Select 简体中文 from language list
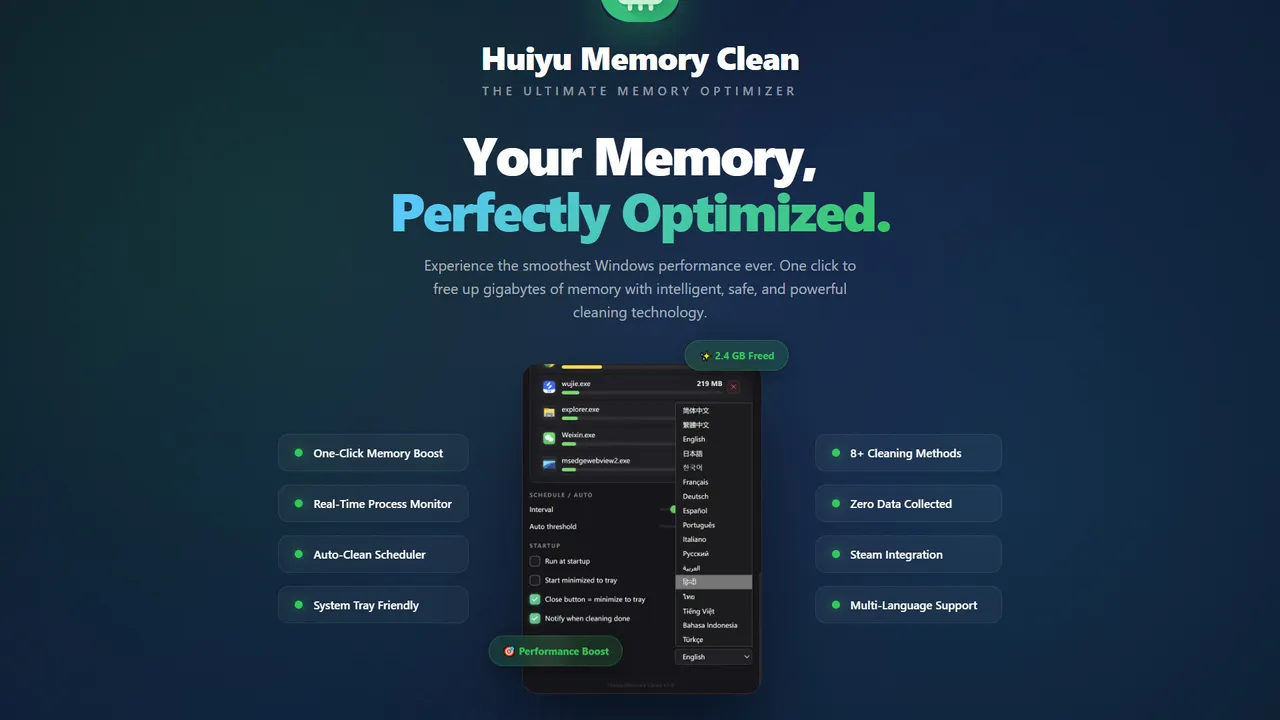Screen dimensions: 1280x720 [x=714, y=411]
